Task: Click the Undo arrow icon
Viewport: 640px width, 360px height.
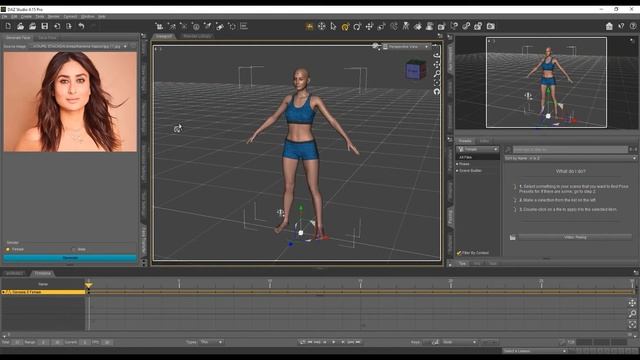Action: (x=81, y=26)
